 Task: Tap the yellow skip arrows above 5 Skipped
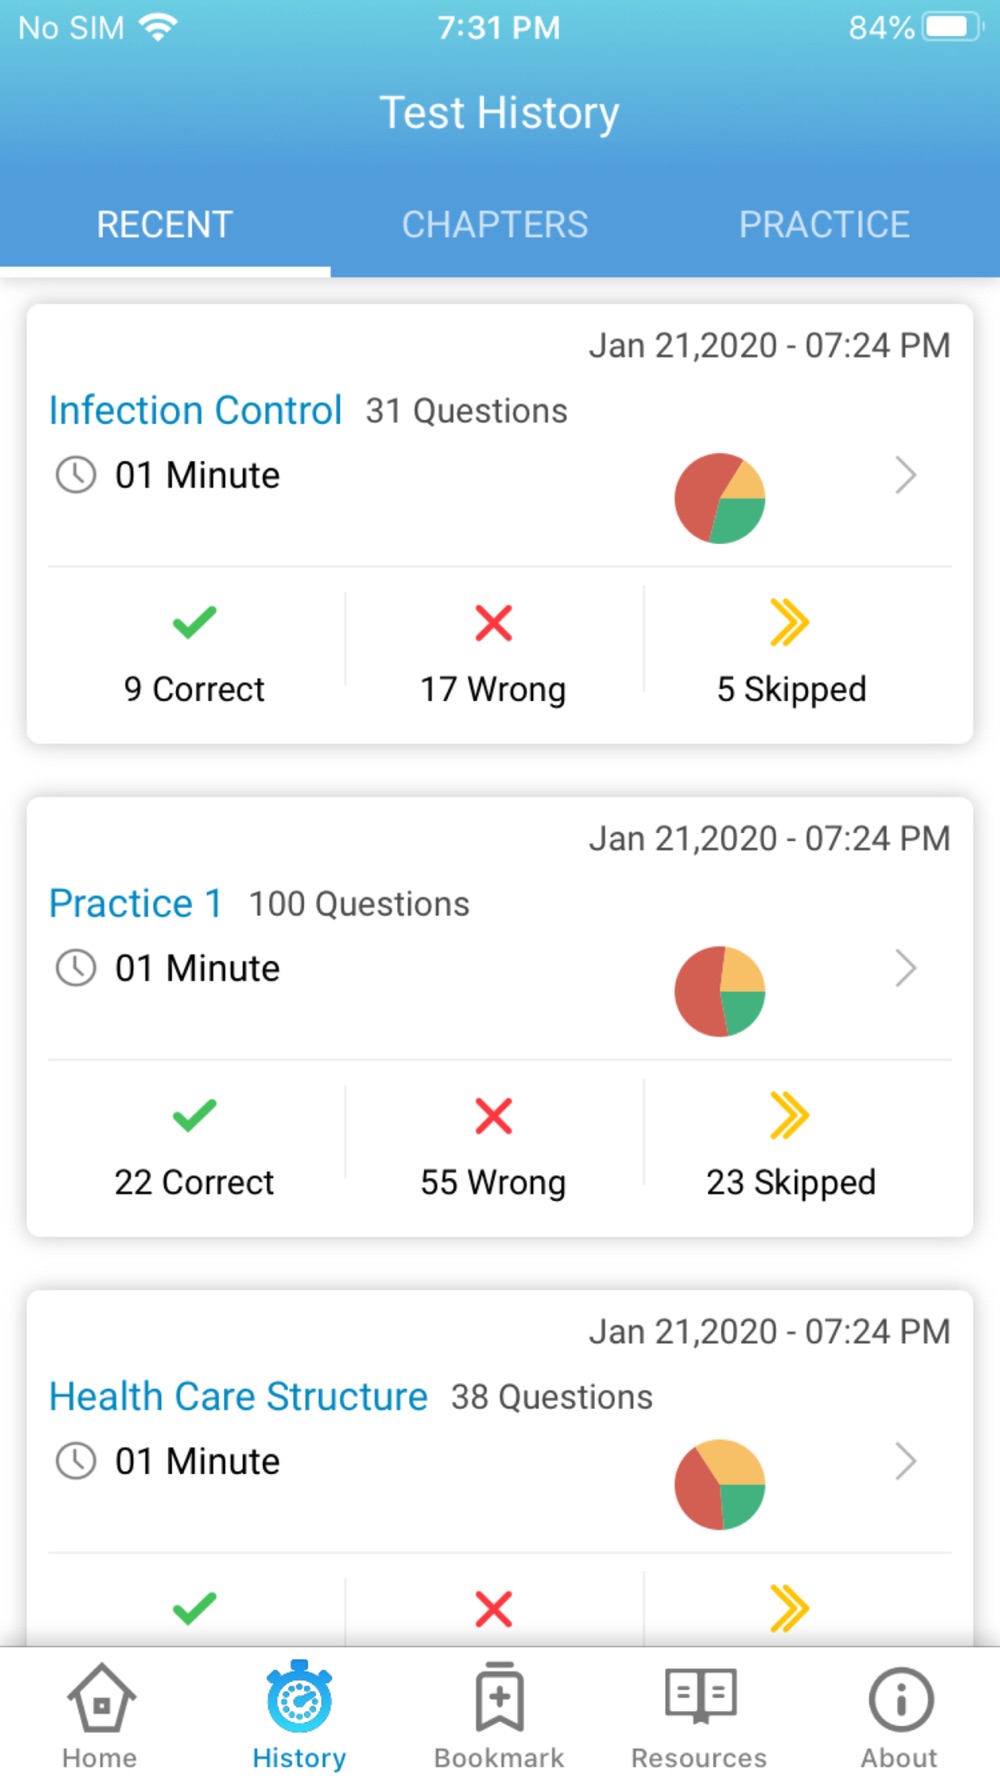[790, 622]
